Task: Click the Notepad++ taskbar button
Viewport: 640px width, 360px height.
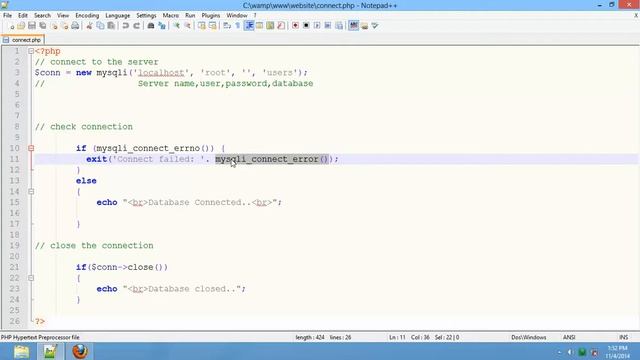Action: 50,351
